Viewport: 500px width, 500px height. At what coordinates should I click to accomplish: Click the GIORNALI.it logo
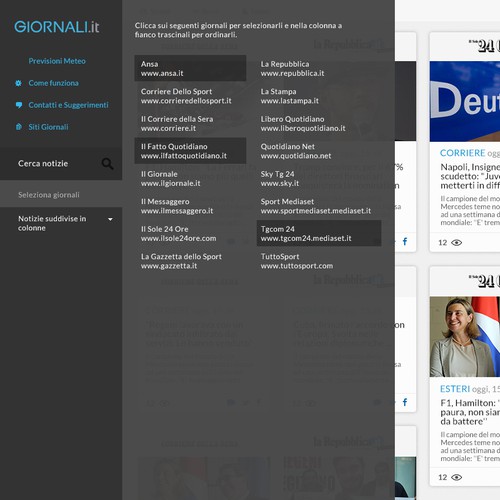point(57,27)
